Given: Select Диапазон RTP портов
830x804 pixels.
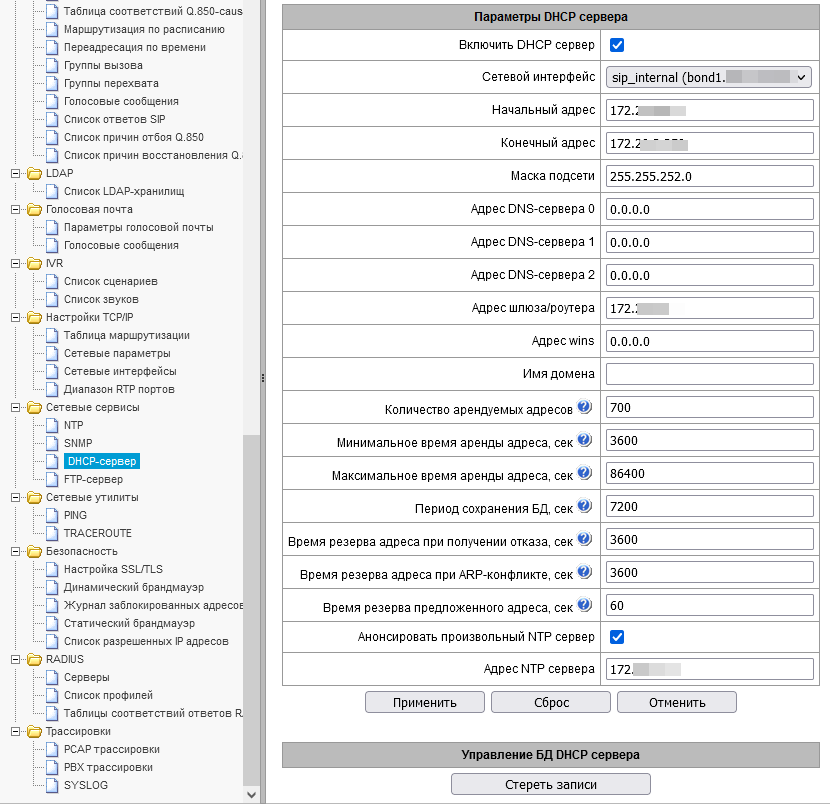Looking at the screenshot, I should click(119, 389).
